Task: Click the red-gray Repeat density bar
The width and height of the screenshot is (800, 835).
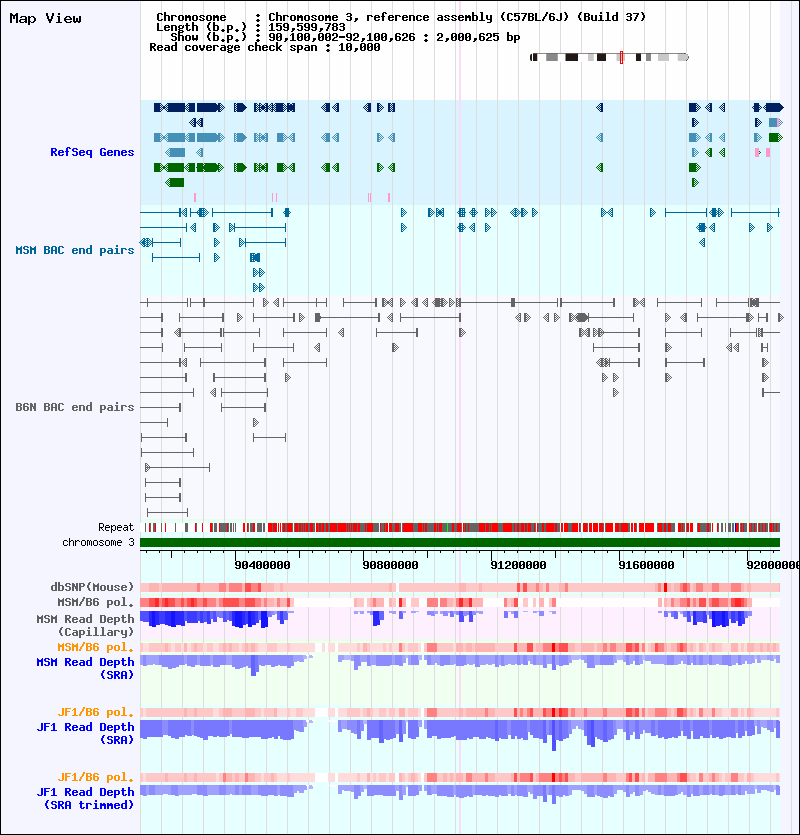Action: 460,528
